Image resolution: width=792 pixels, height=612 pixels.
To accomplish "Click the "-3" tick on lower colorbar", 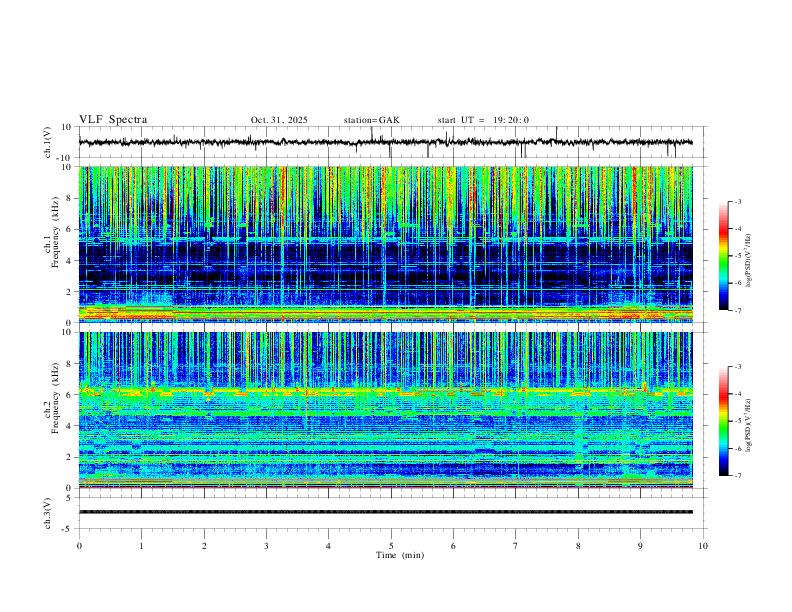I will click(x=737, y=367).
